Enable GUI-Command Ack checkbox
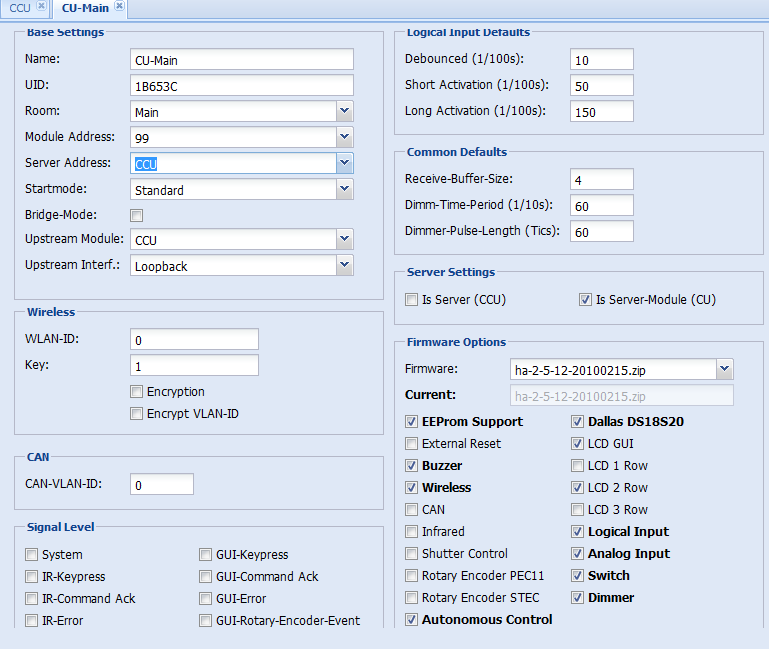769x649 pixels. (x=205, y=576)
